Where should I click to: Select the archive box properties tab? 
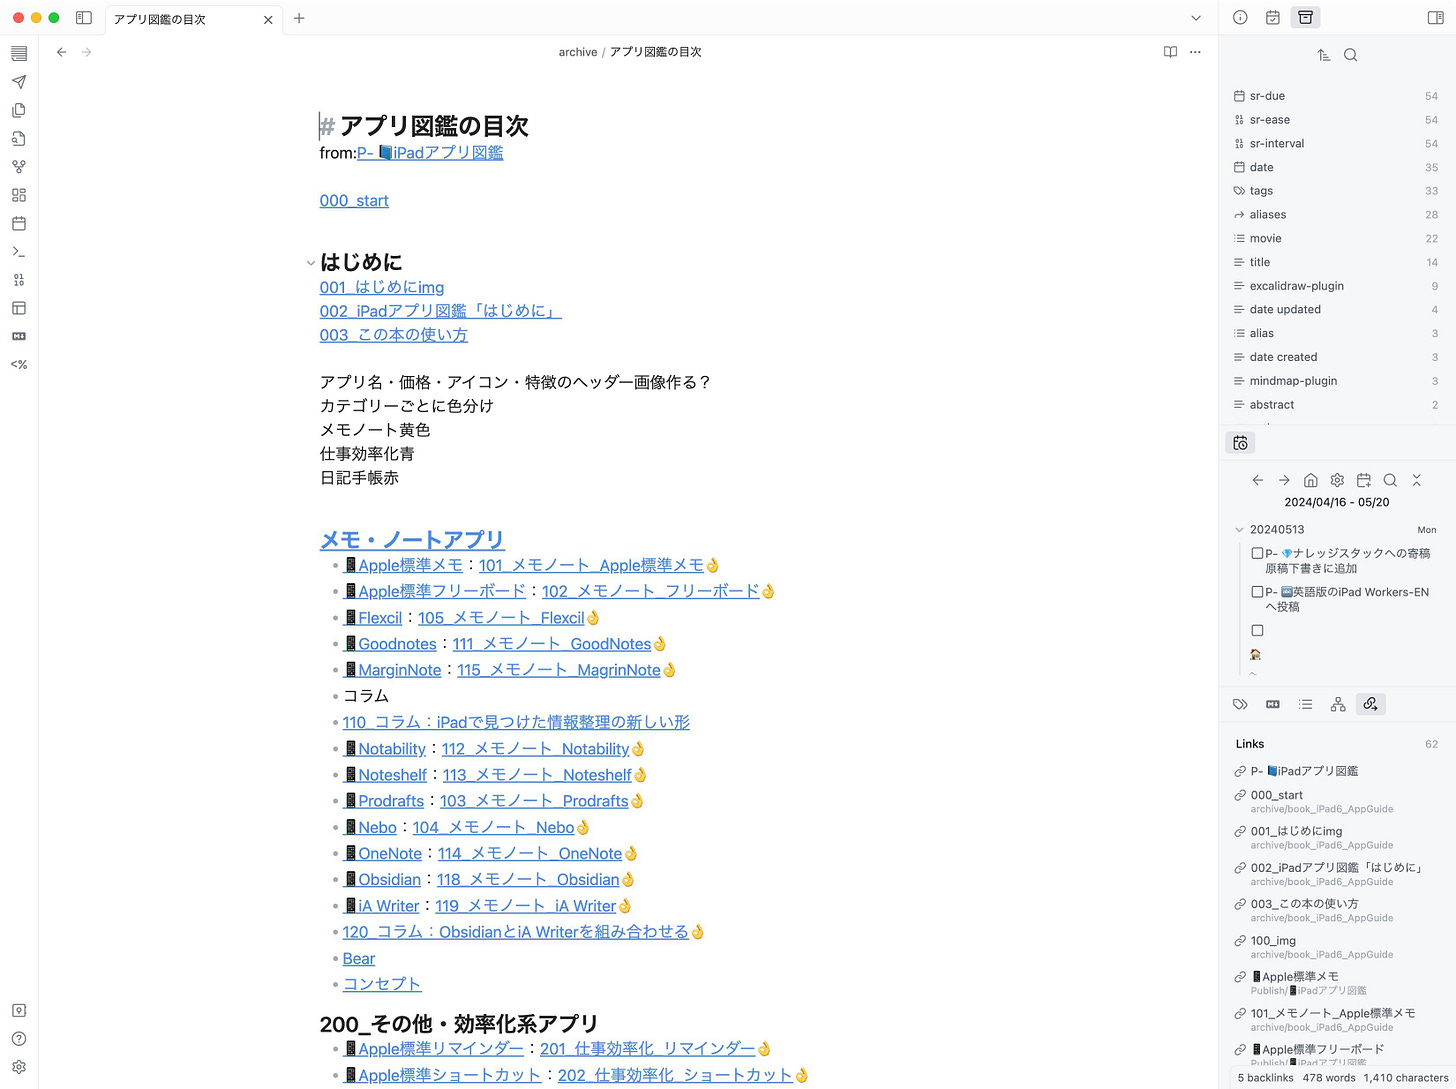(1306, 18)
